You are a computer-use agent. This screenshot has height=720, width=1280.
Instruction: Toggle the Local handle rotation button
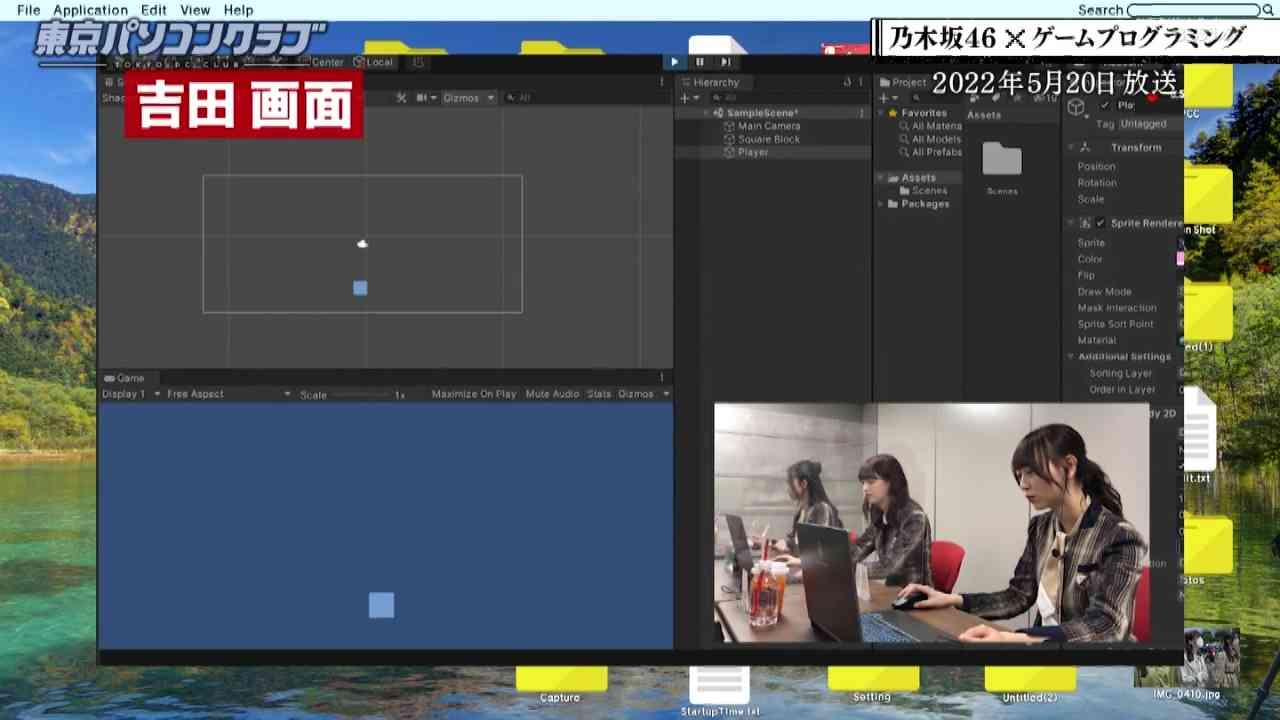(373, 62)
